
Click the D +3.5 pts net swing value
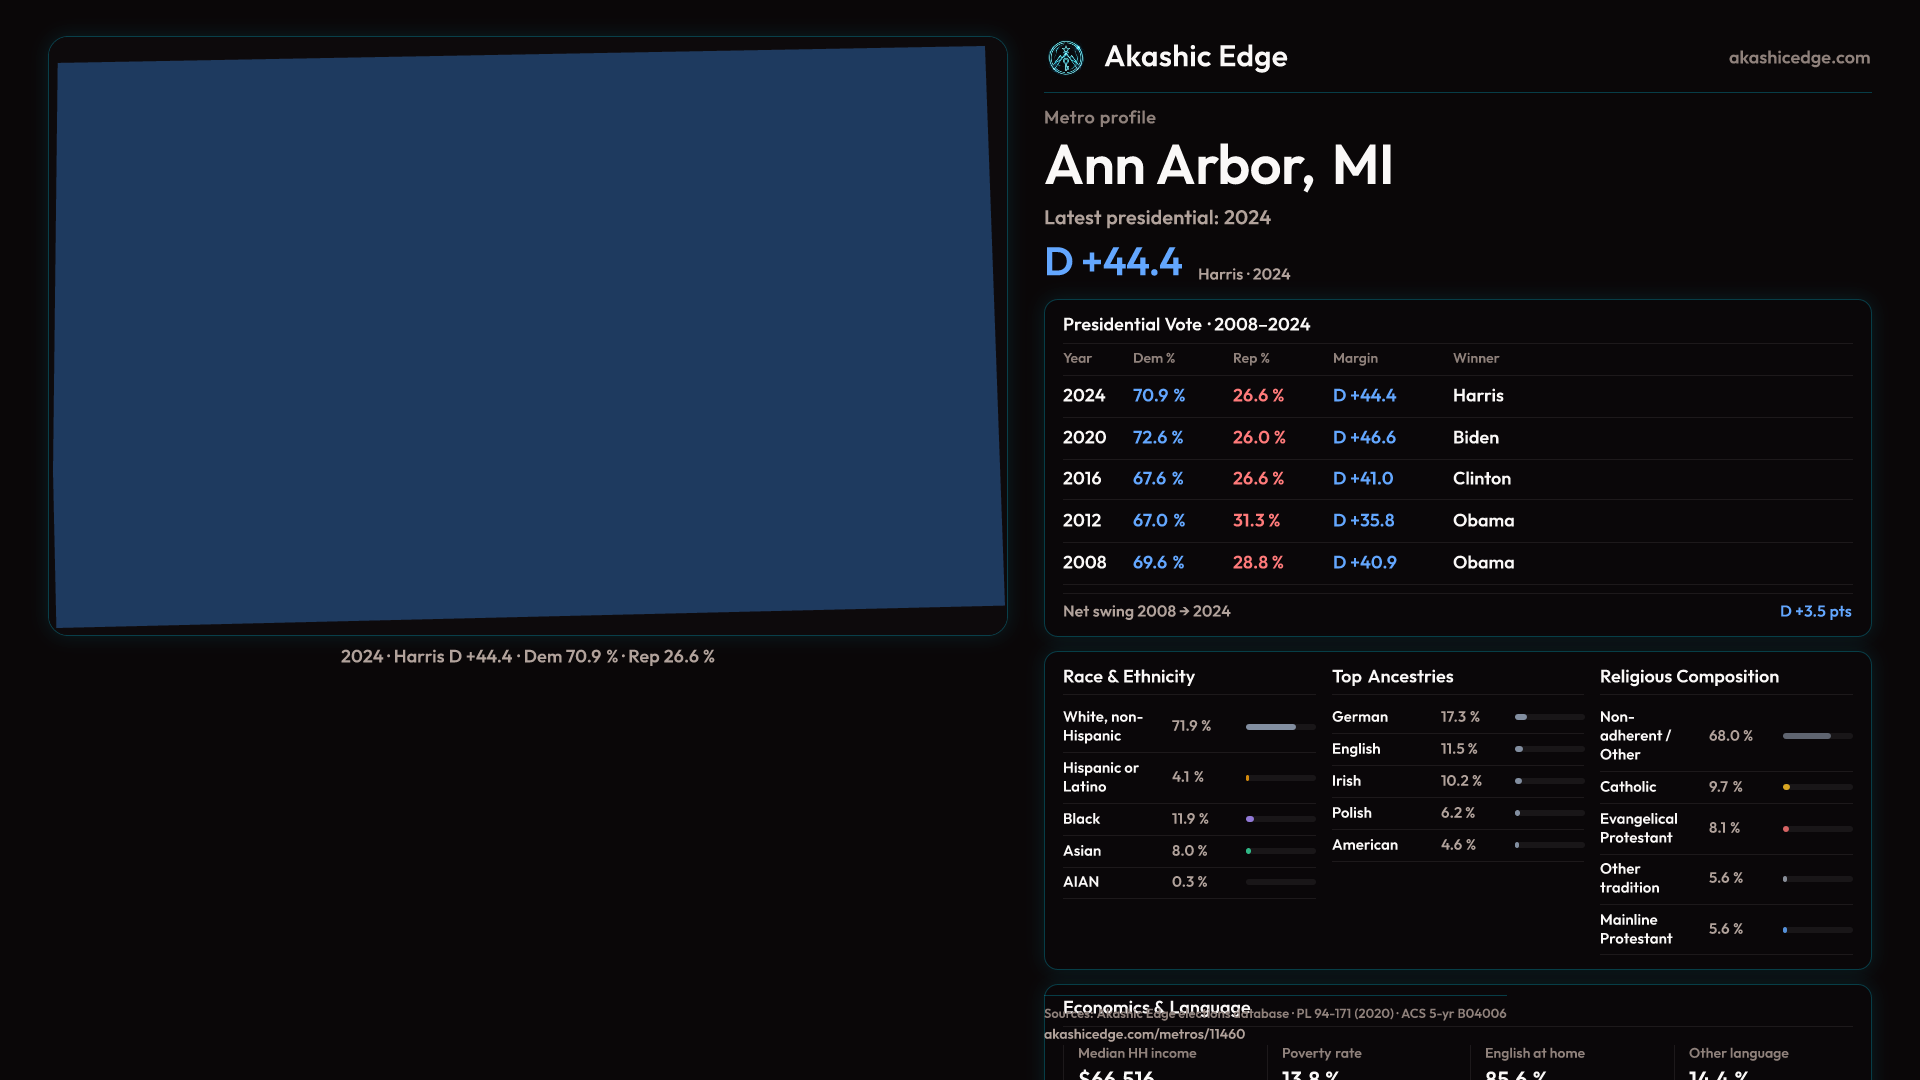(1815, 611)
